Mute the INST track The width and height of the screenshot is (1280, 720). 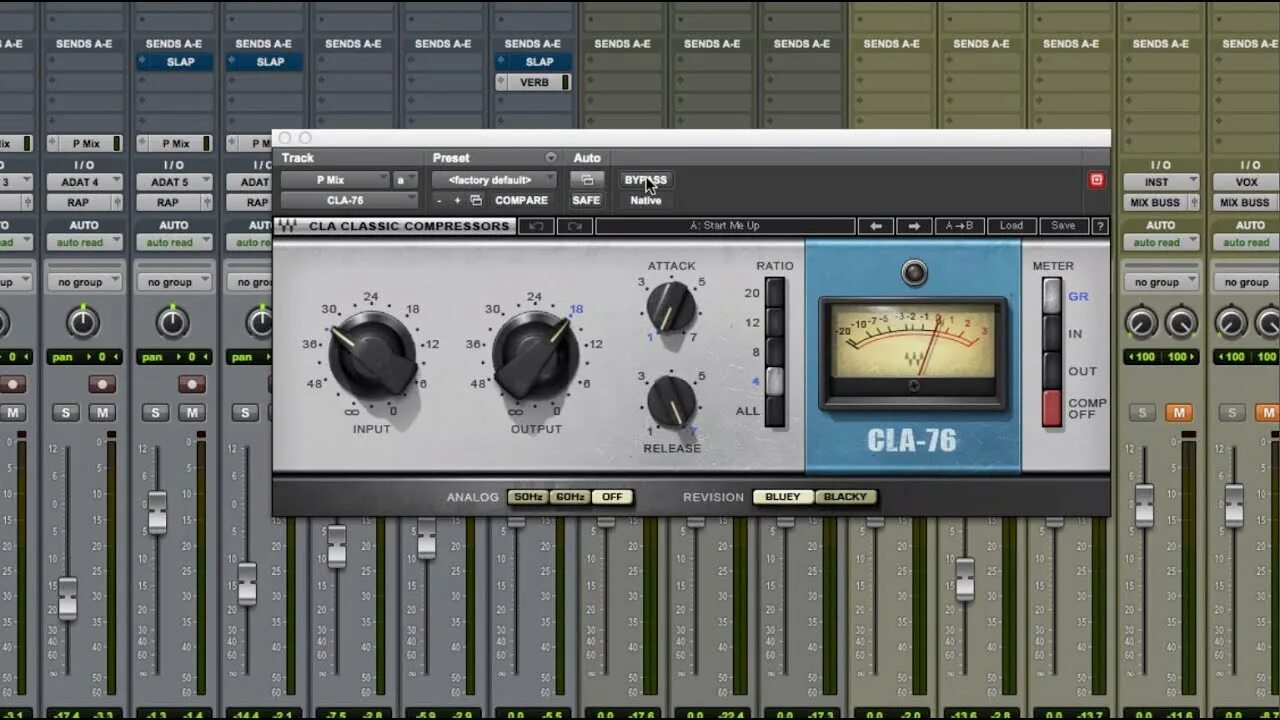pos(1180,413)
